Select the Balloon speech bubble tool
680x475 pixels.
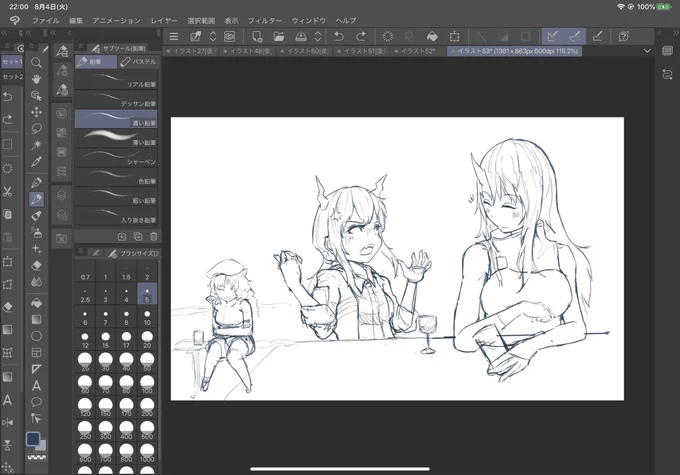[x=36, y=402]
